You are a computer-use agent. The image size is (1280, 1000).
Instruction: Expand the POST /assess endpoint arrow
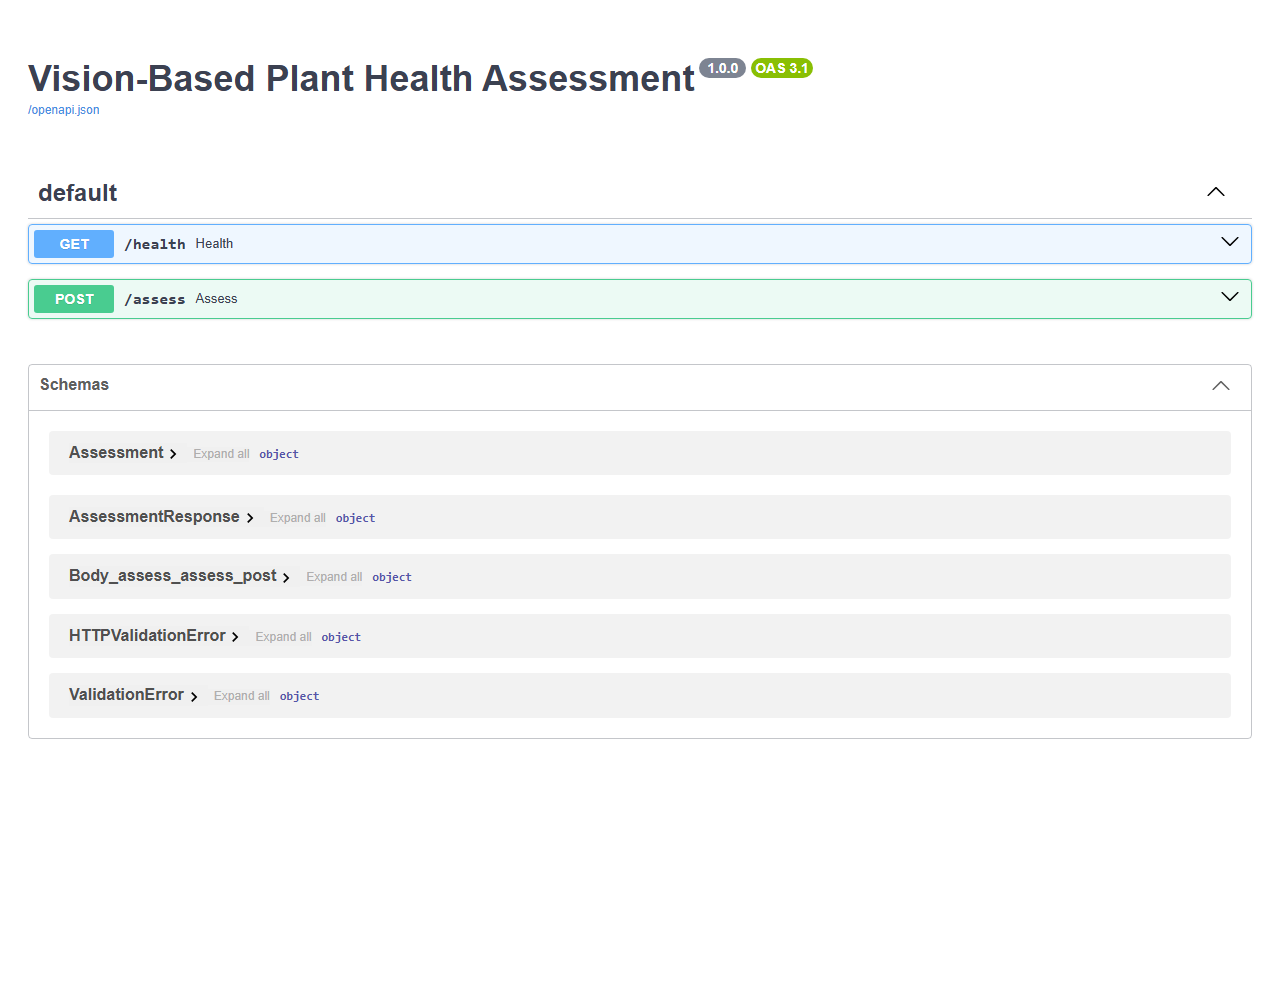[x=1230, y=297]
